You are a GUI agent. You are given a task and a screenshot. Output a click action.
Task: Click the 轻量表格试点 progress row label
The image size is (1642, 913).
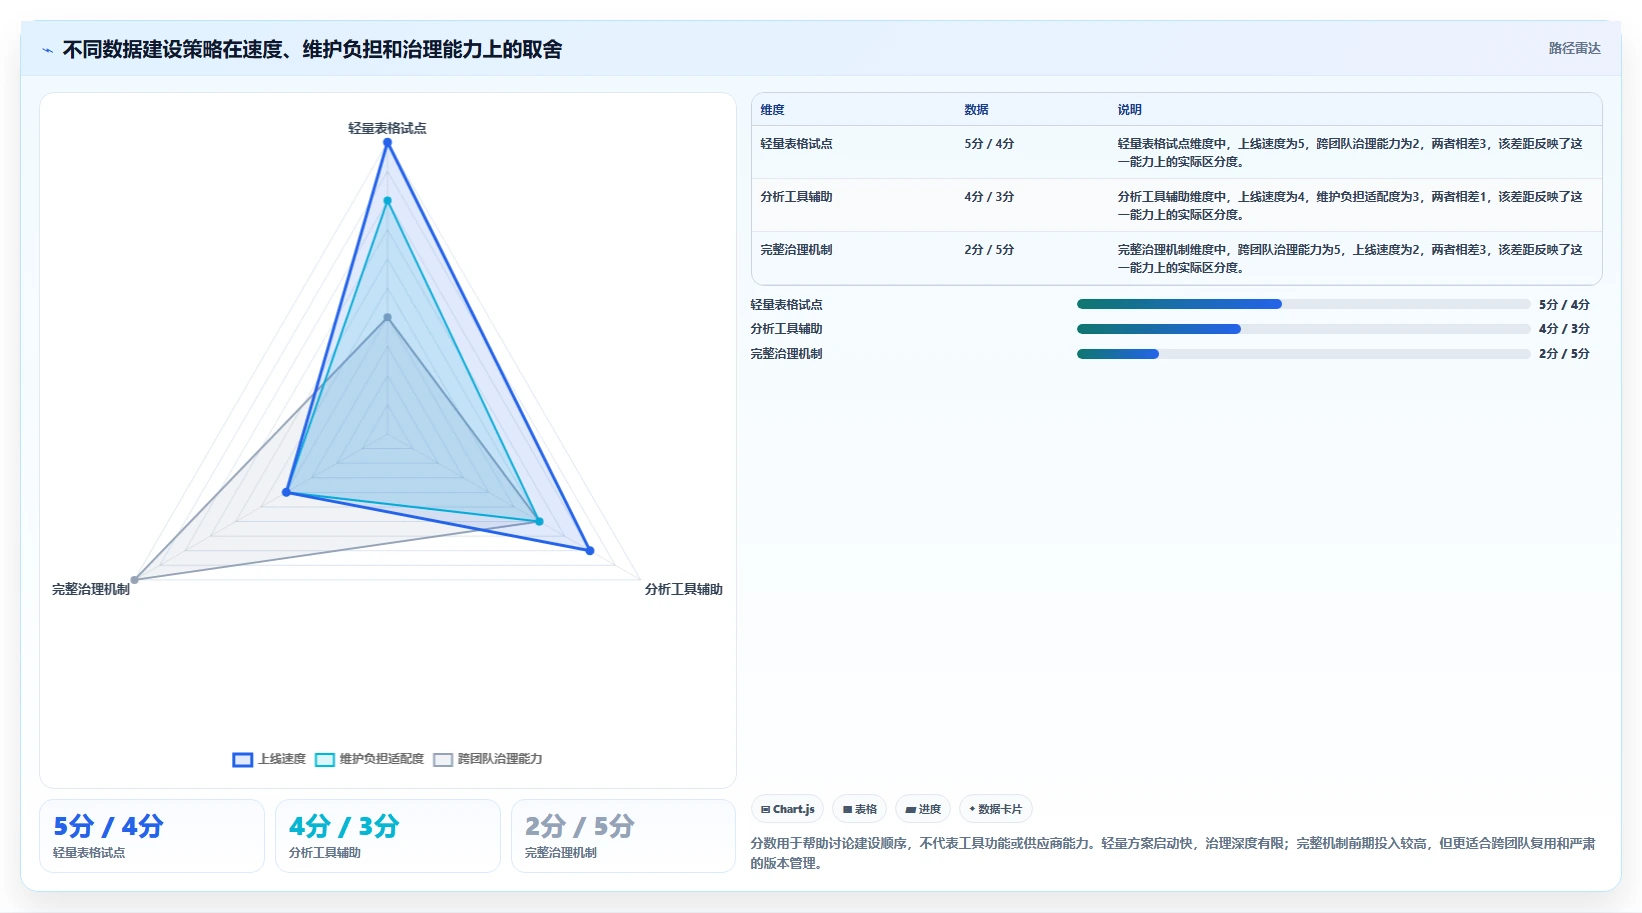tap(787, 305)
